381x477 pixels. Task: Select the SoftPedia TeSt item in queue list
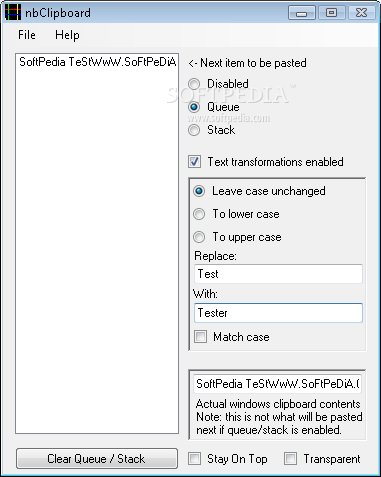97,62
